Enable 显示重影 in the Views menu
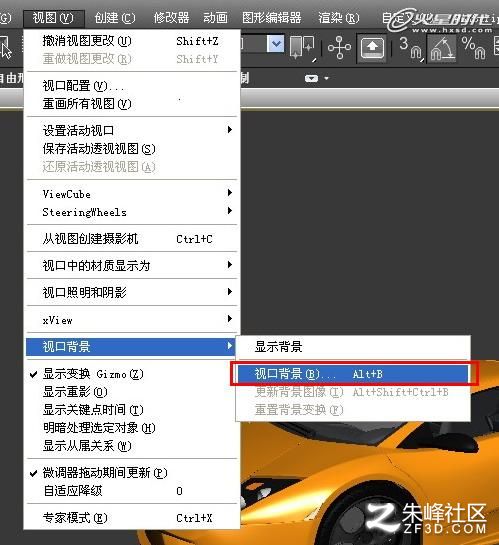Image resolution: width=499 pixels, height=545 pixels. [x=75, y=392]
